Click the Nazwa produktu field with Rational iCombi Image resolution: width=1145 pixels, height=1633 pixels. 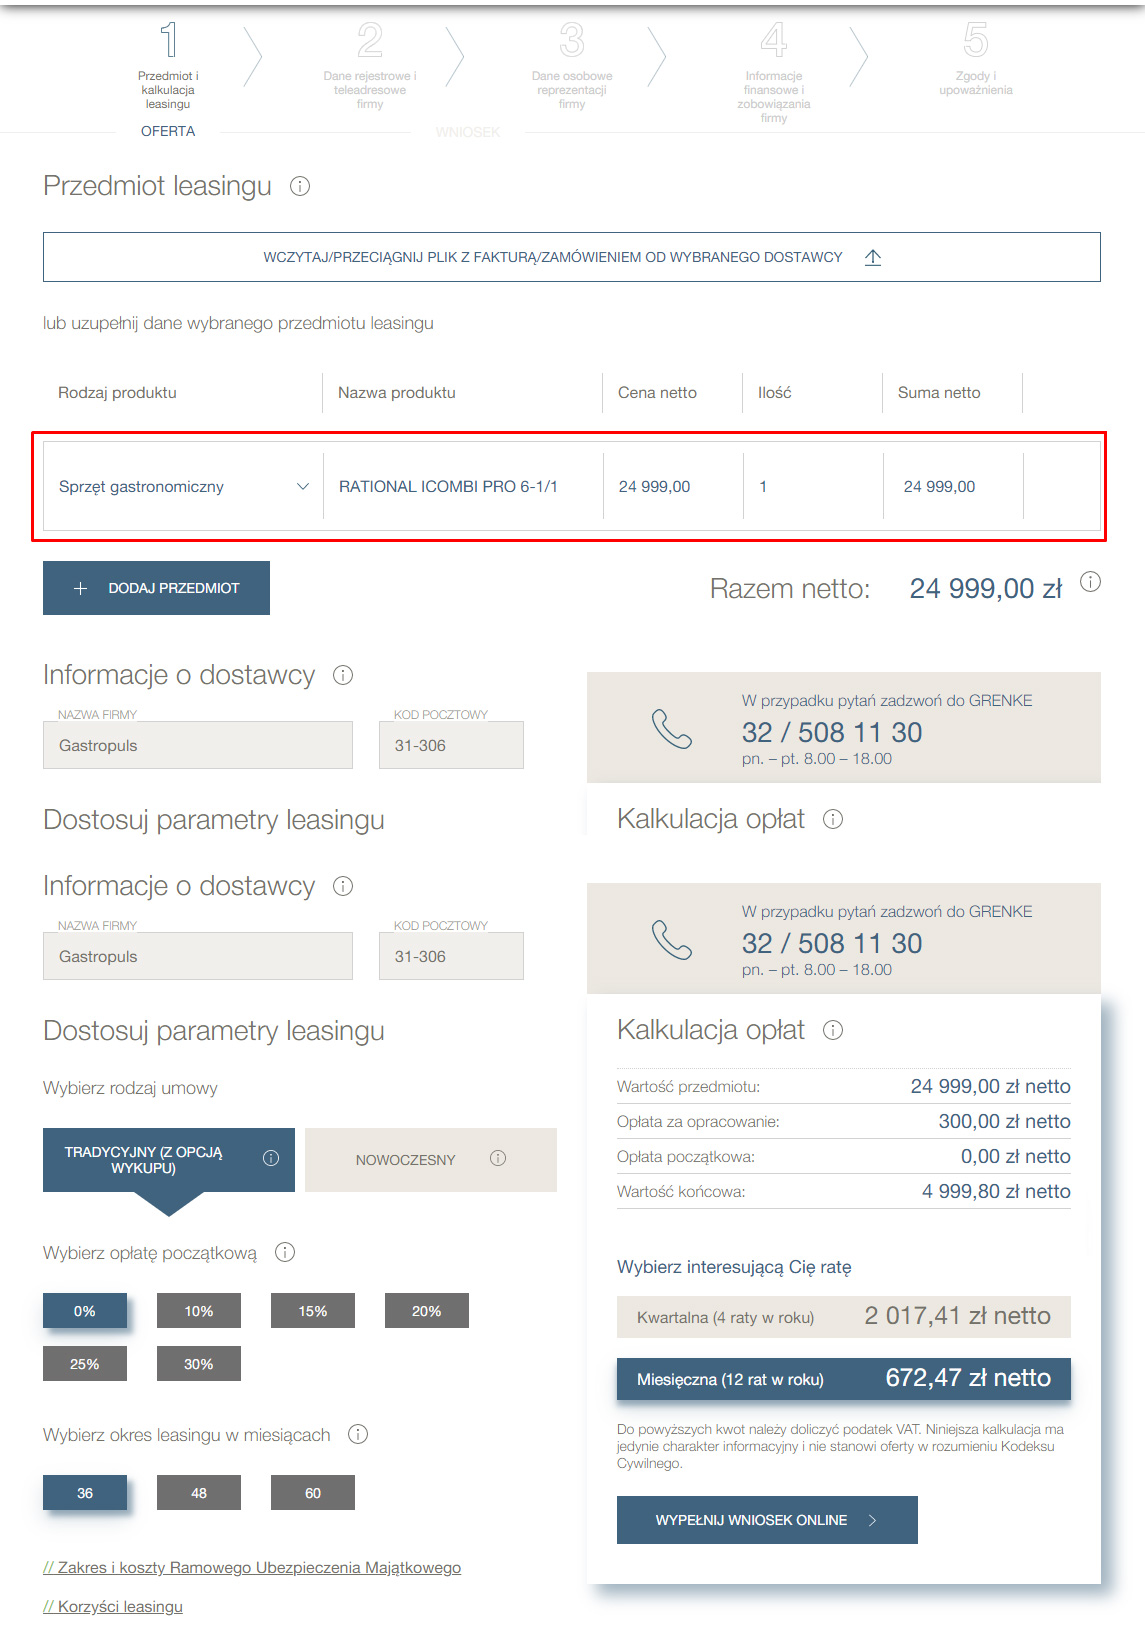coord(462,487)
